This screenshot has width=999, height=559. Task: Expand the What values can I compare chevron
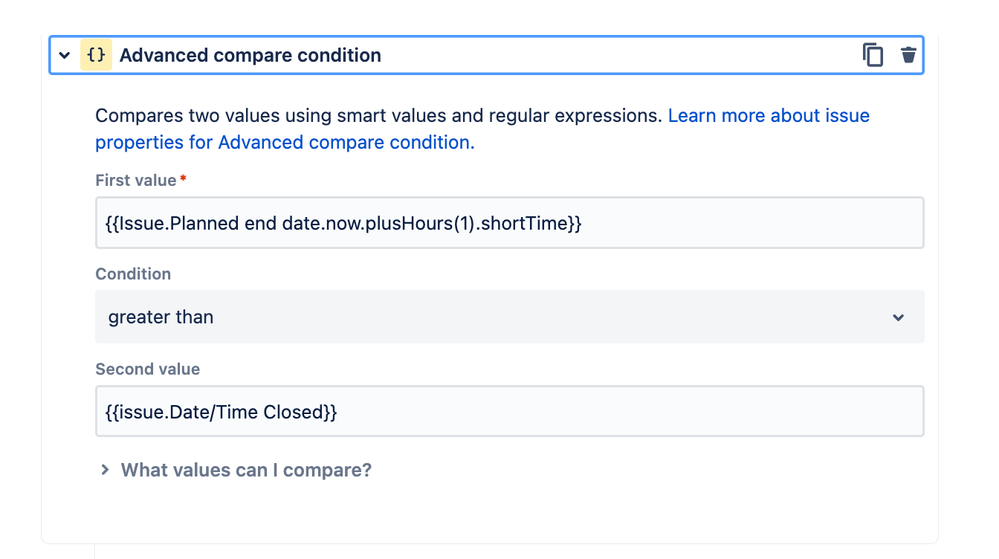[105, 470]
